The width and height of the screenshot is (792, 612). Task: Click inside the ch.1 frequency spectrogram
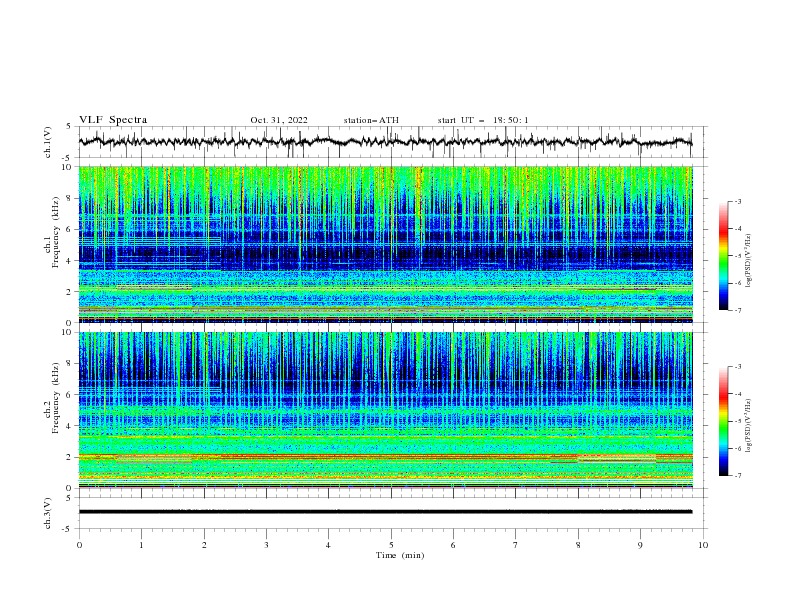click(x=385, y=244)
